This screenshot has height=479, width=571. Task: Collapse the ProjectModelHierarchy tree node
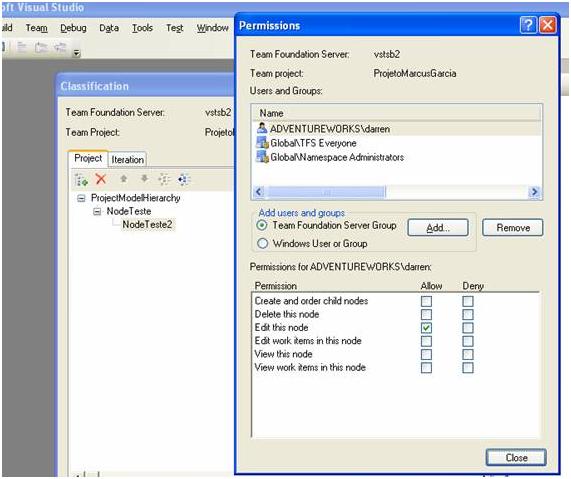tap(82, 198)
